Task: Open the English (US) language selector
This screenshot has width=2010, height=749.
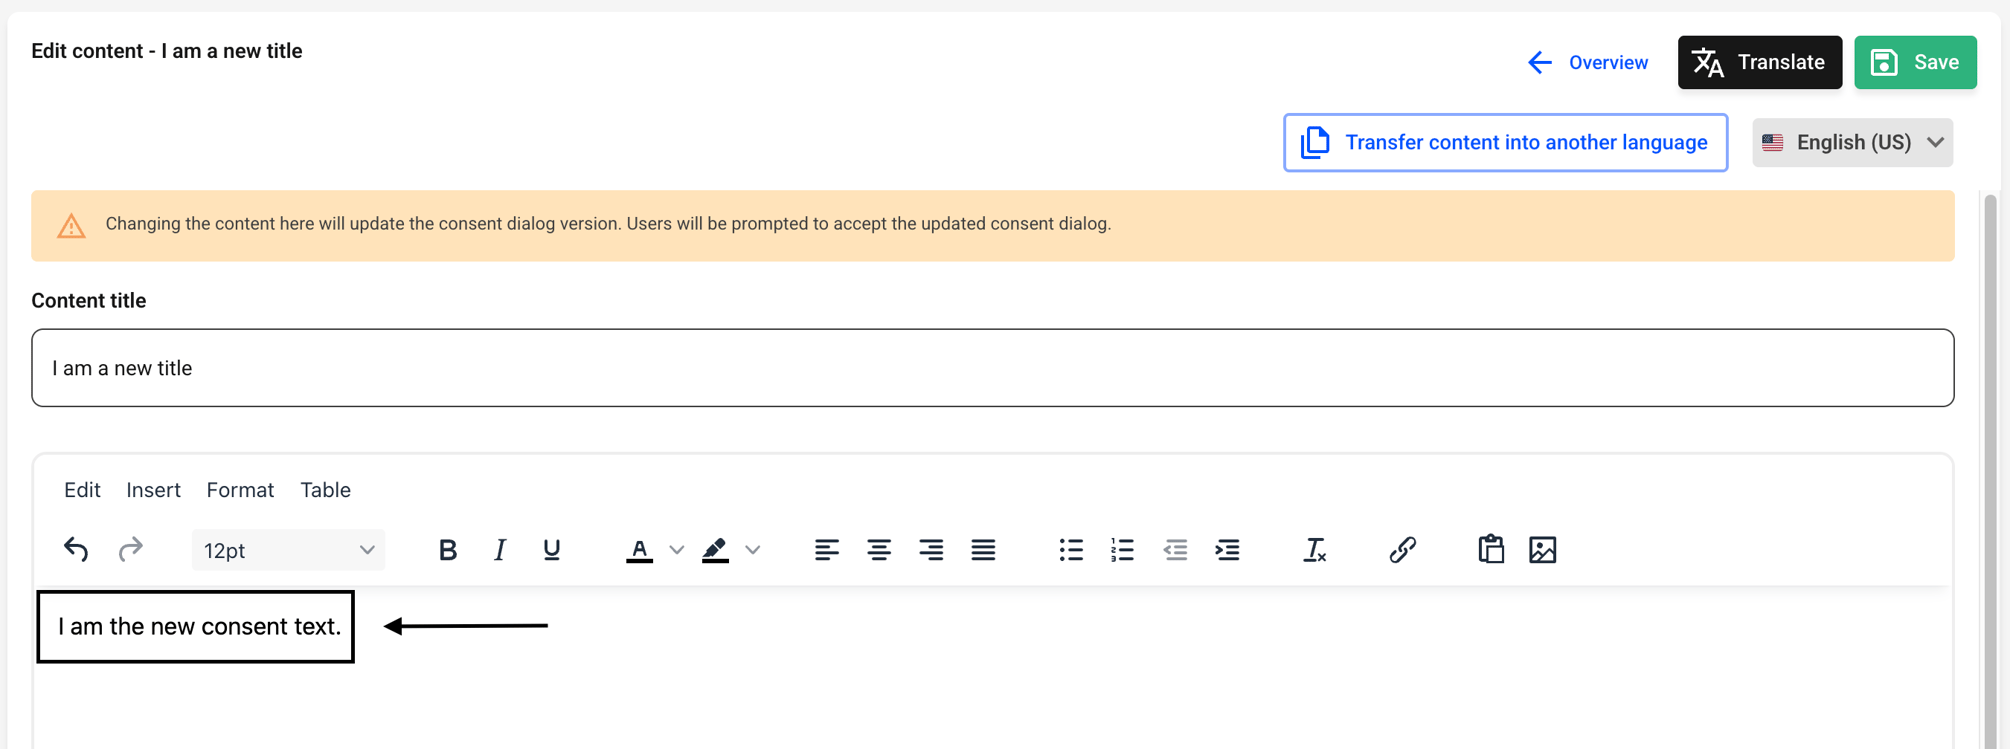Action: [1852, 142]
